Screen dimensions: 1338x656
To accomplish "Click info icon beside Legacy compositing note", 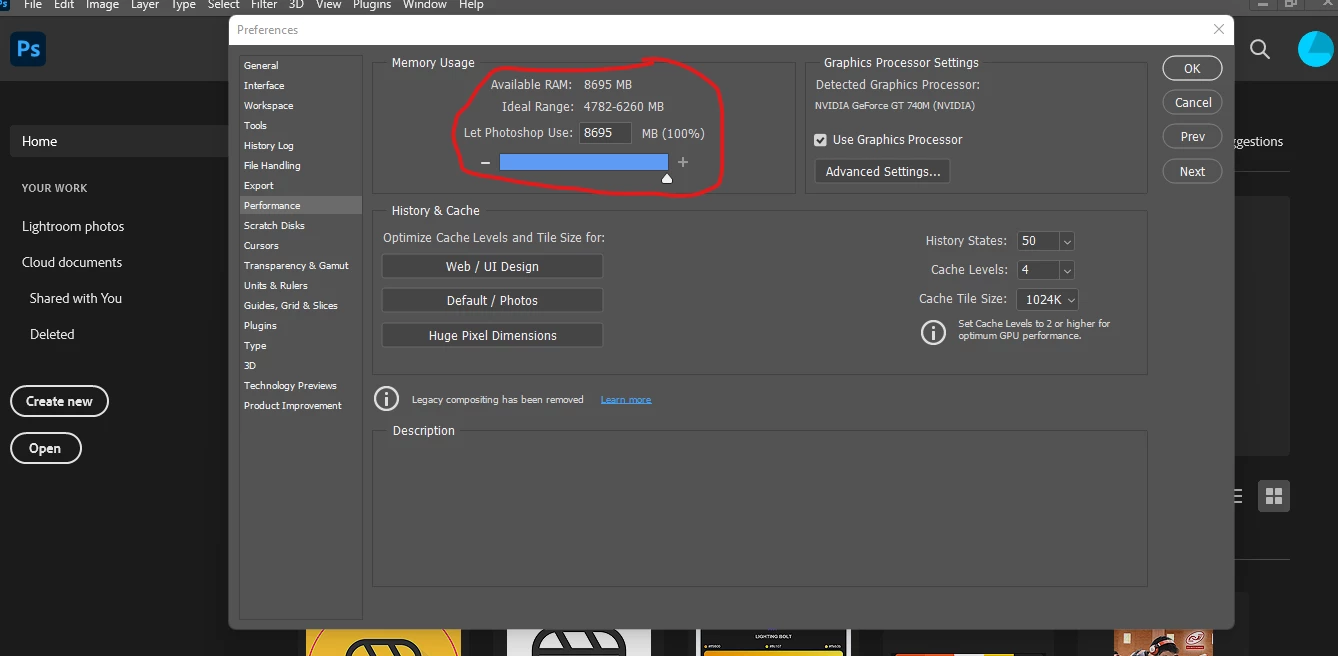I will pyautogui.click(x=386, y=399).
